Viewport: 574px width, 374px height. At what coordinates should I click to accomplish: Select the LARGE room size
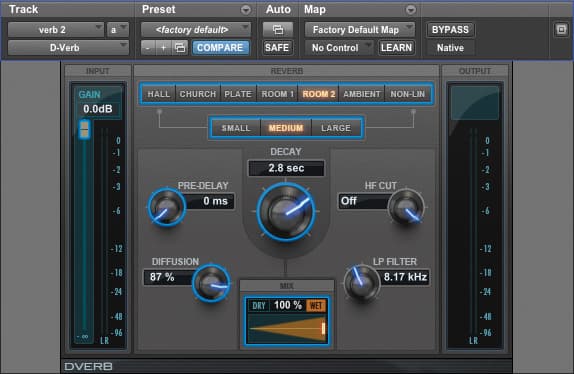coord(336,128)
